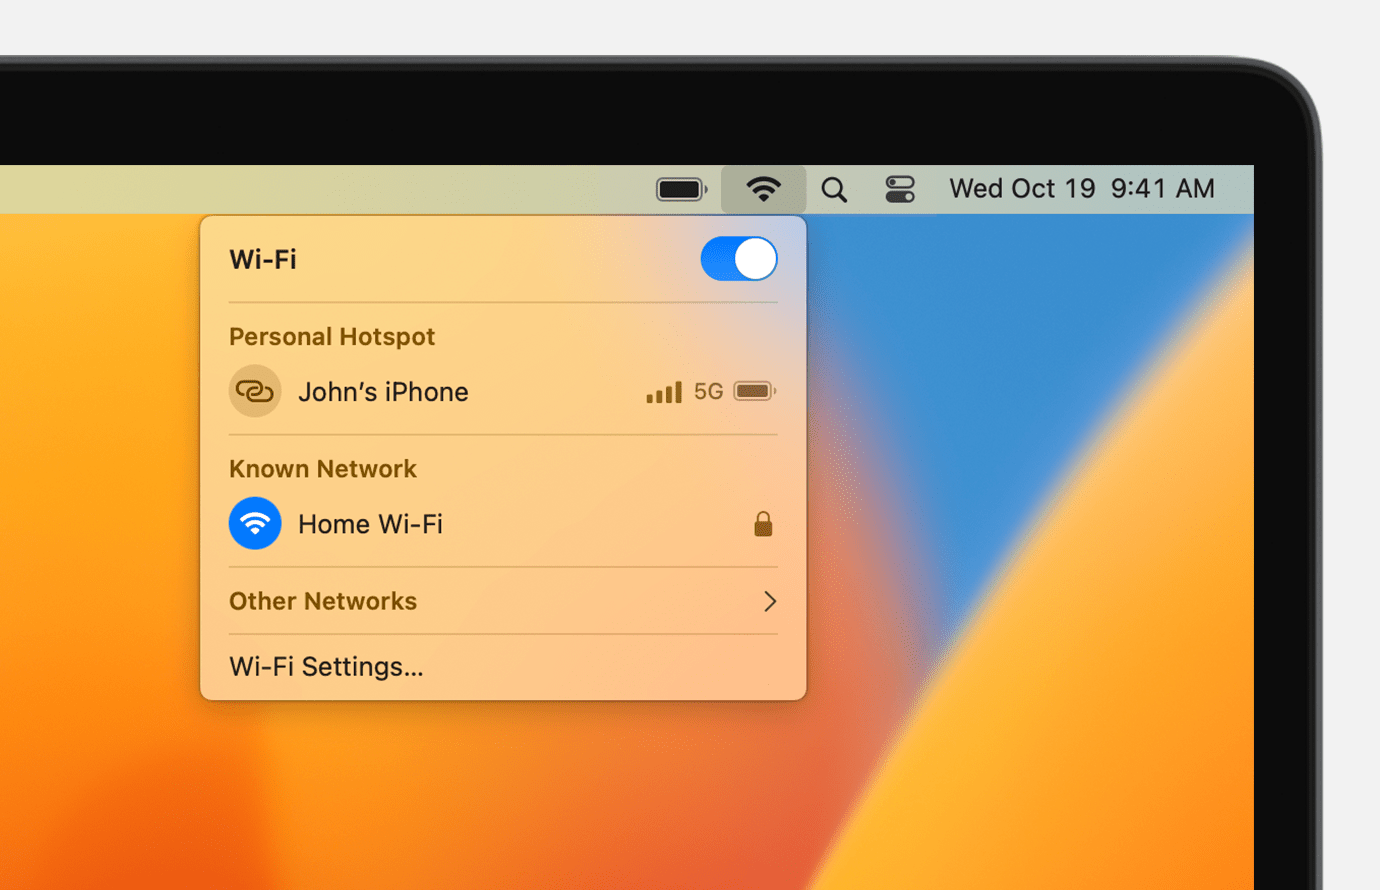Screen dimensions: 1380x890
Task: Click the Wi-Fi icon in the menu bar
Action: (x=764, y=188)
